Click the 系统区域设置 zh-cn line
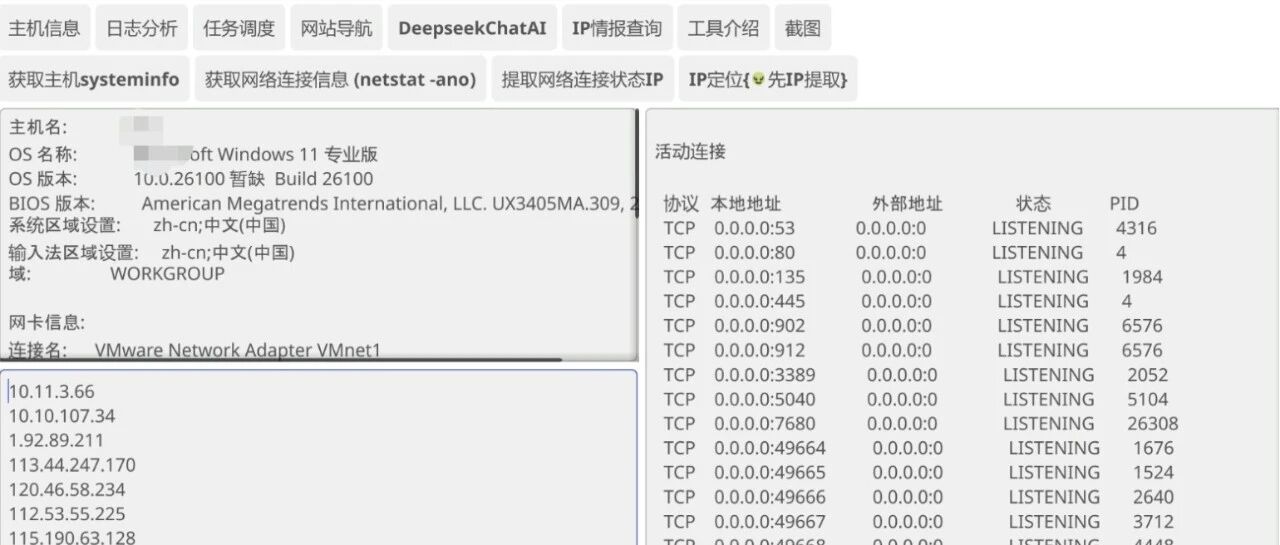The image size is (1280, 545). coord(147,225)
